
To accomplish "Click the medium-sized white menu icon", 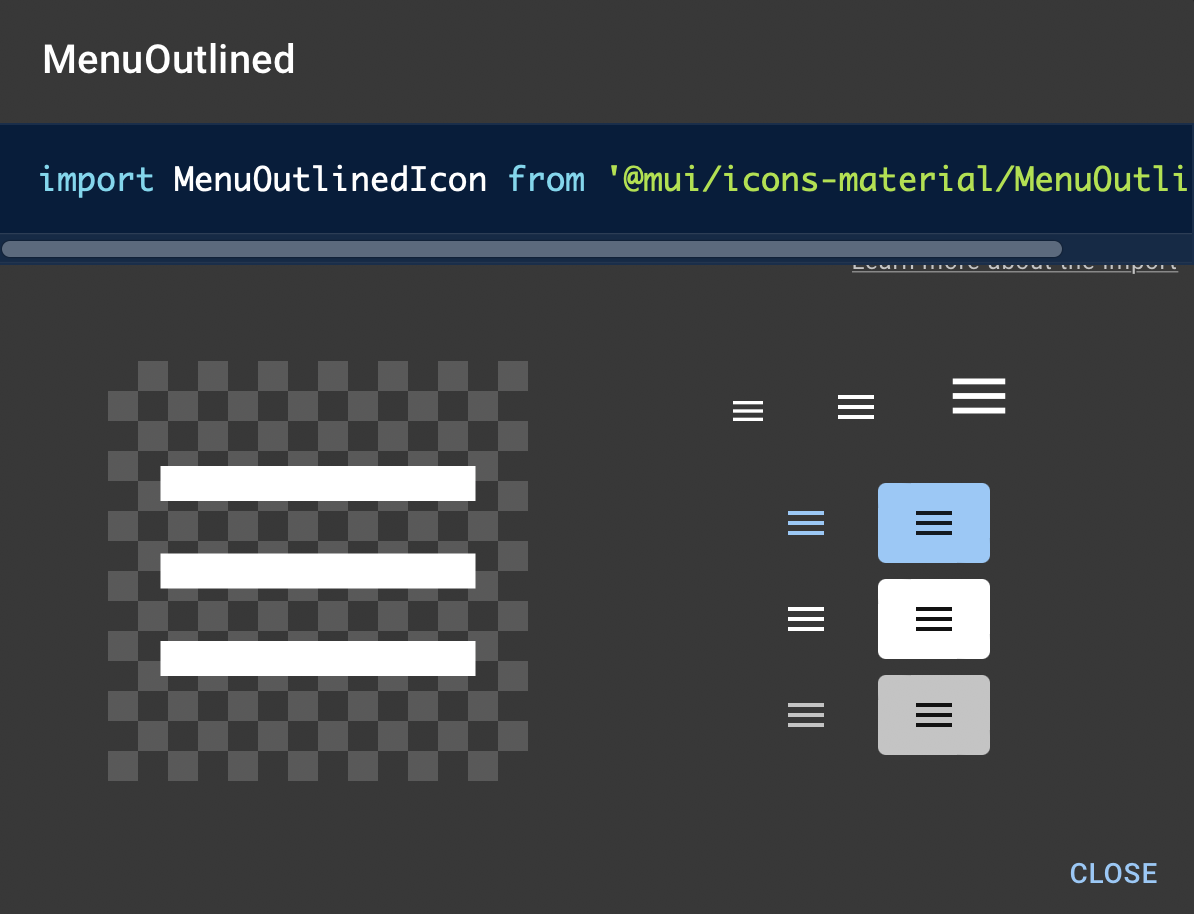I will [856, 407].
